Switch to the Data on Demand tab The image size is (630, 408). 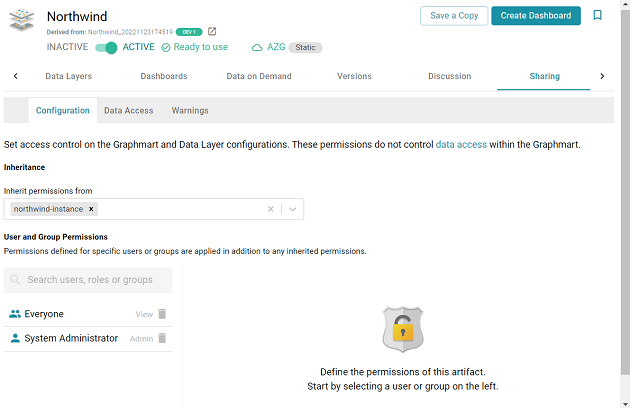click(259, 76)
